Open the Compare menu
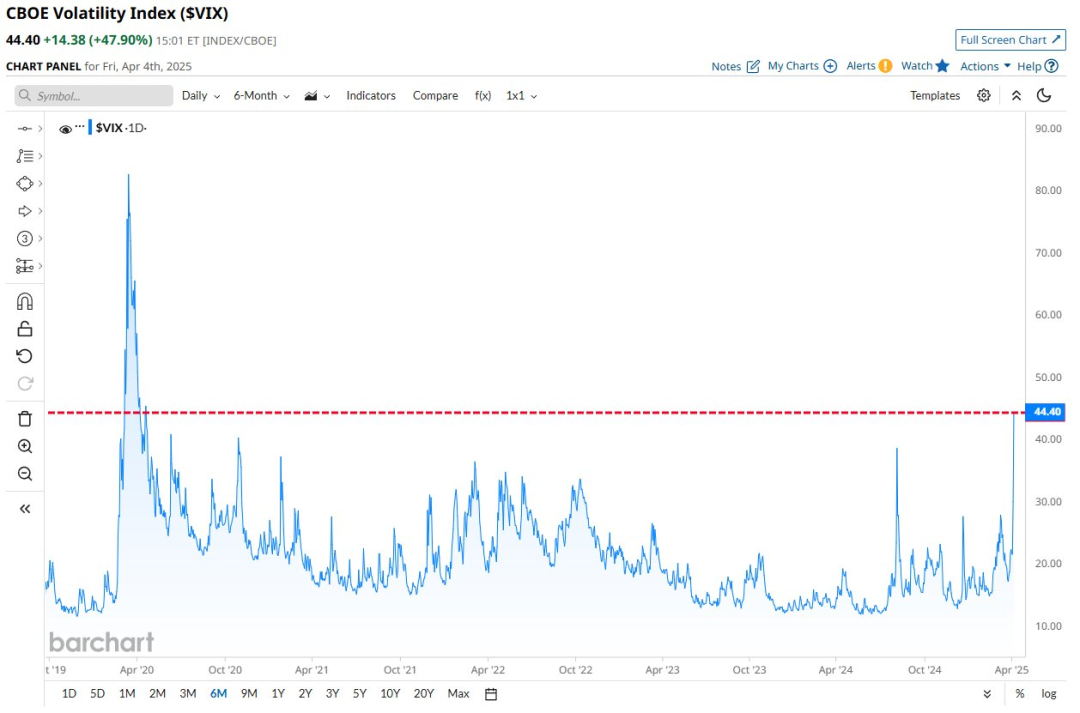Viewport: 1080px width, 713px height. [x=435, y=96]
